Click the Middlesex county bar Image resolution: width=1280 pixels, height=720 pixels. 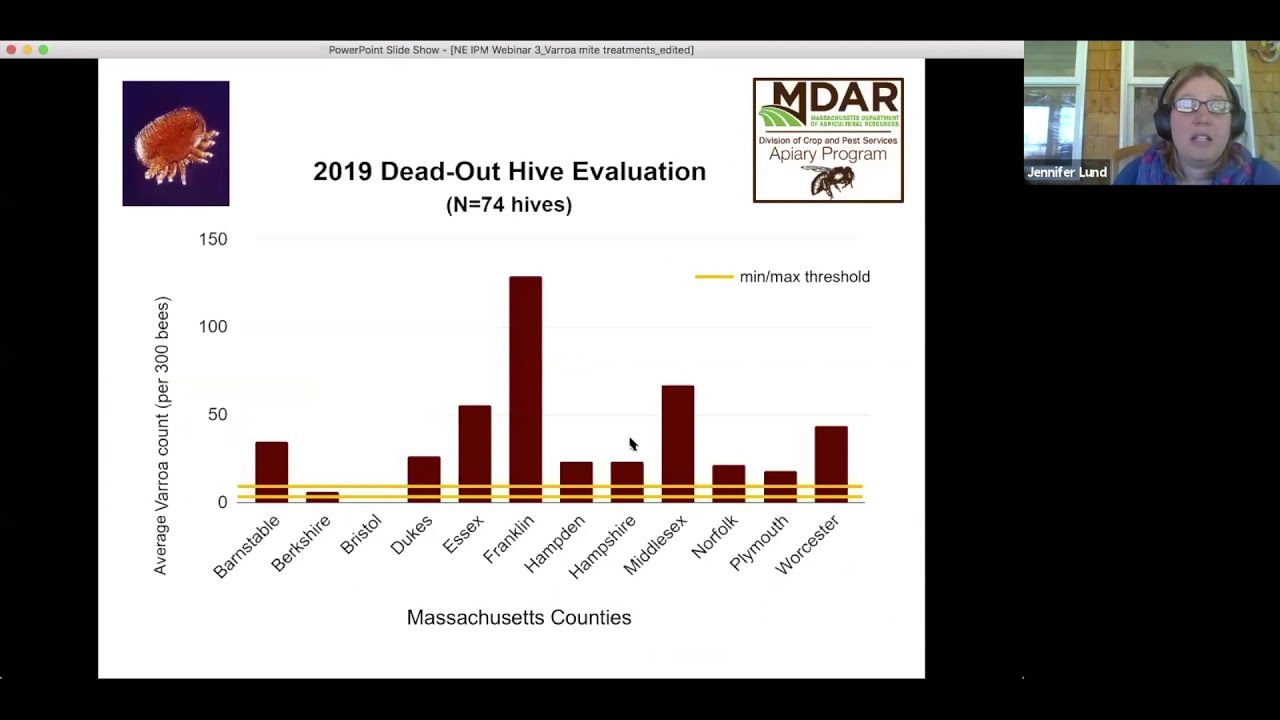point(678,443)
